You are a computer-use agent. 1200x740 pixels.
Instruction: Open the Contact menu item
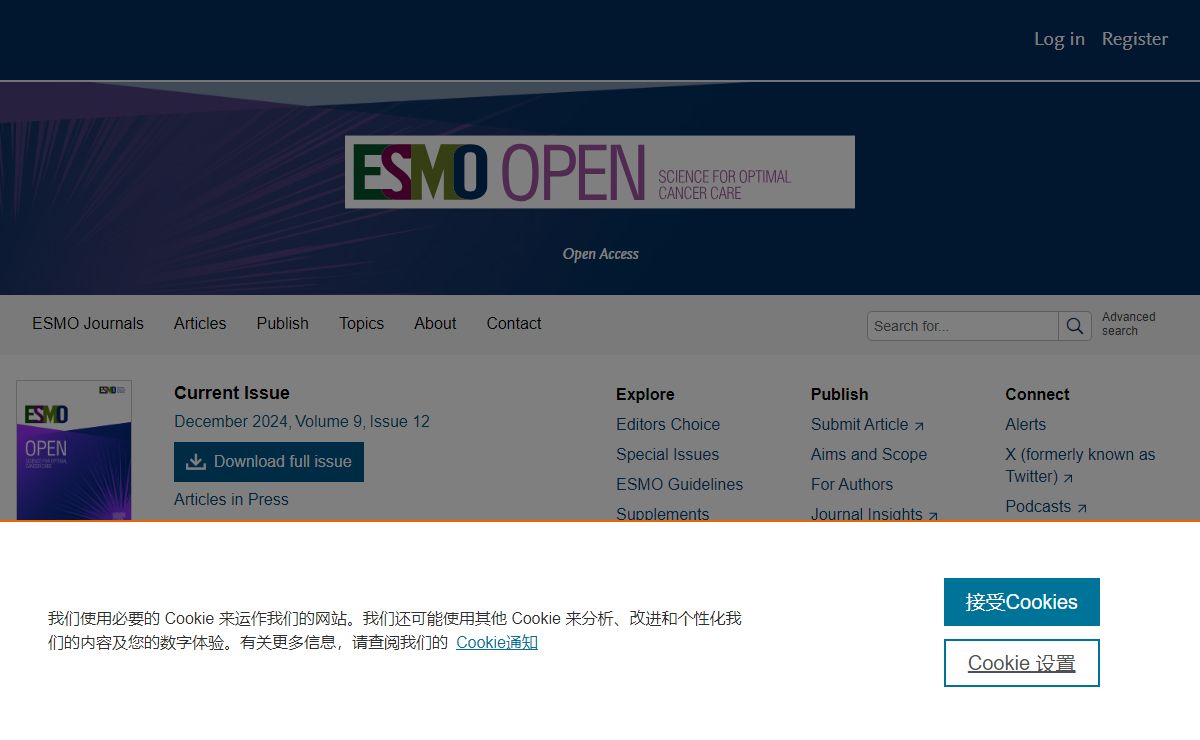(514, 324)
